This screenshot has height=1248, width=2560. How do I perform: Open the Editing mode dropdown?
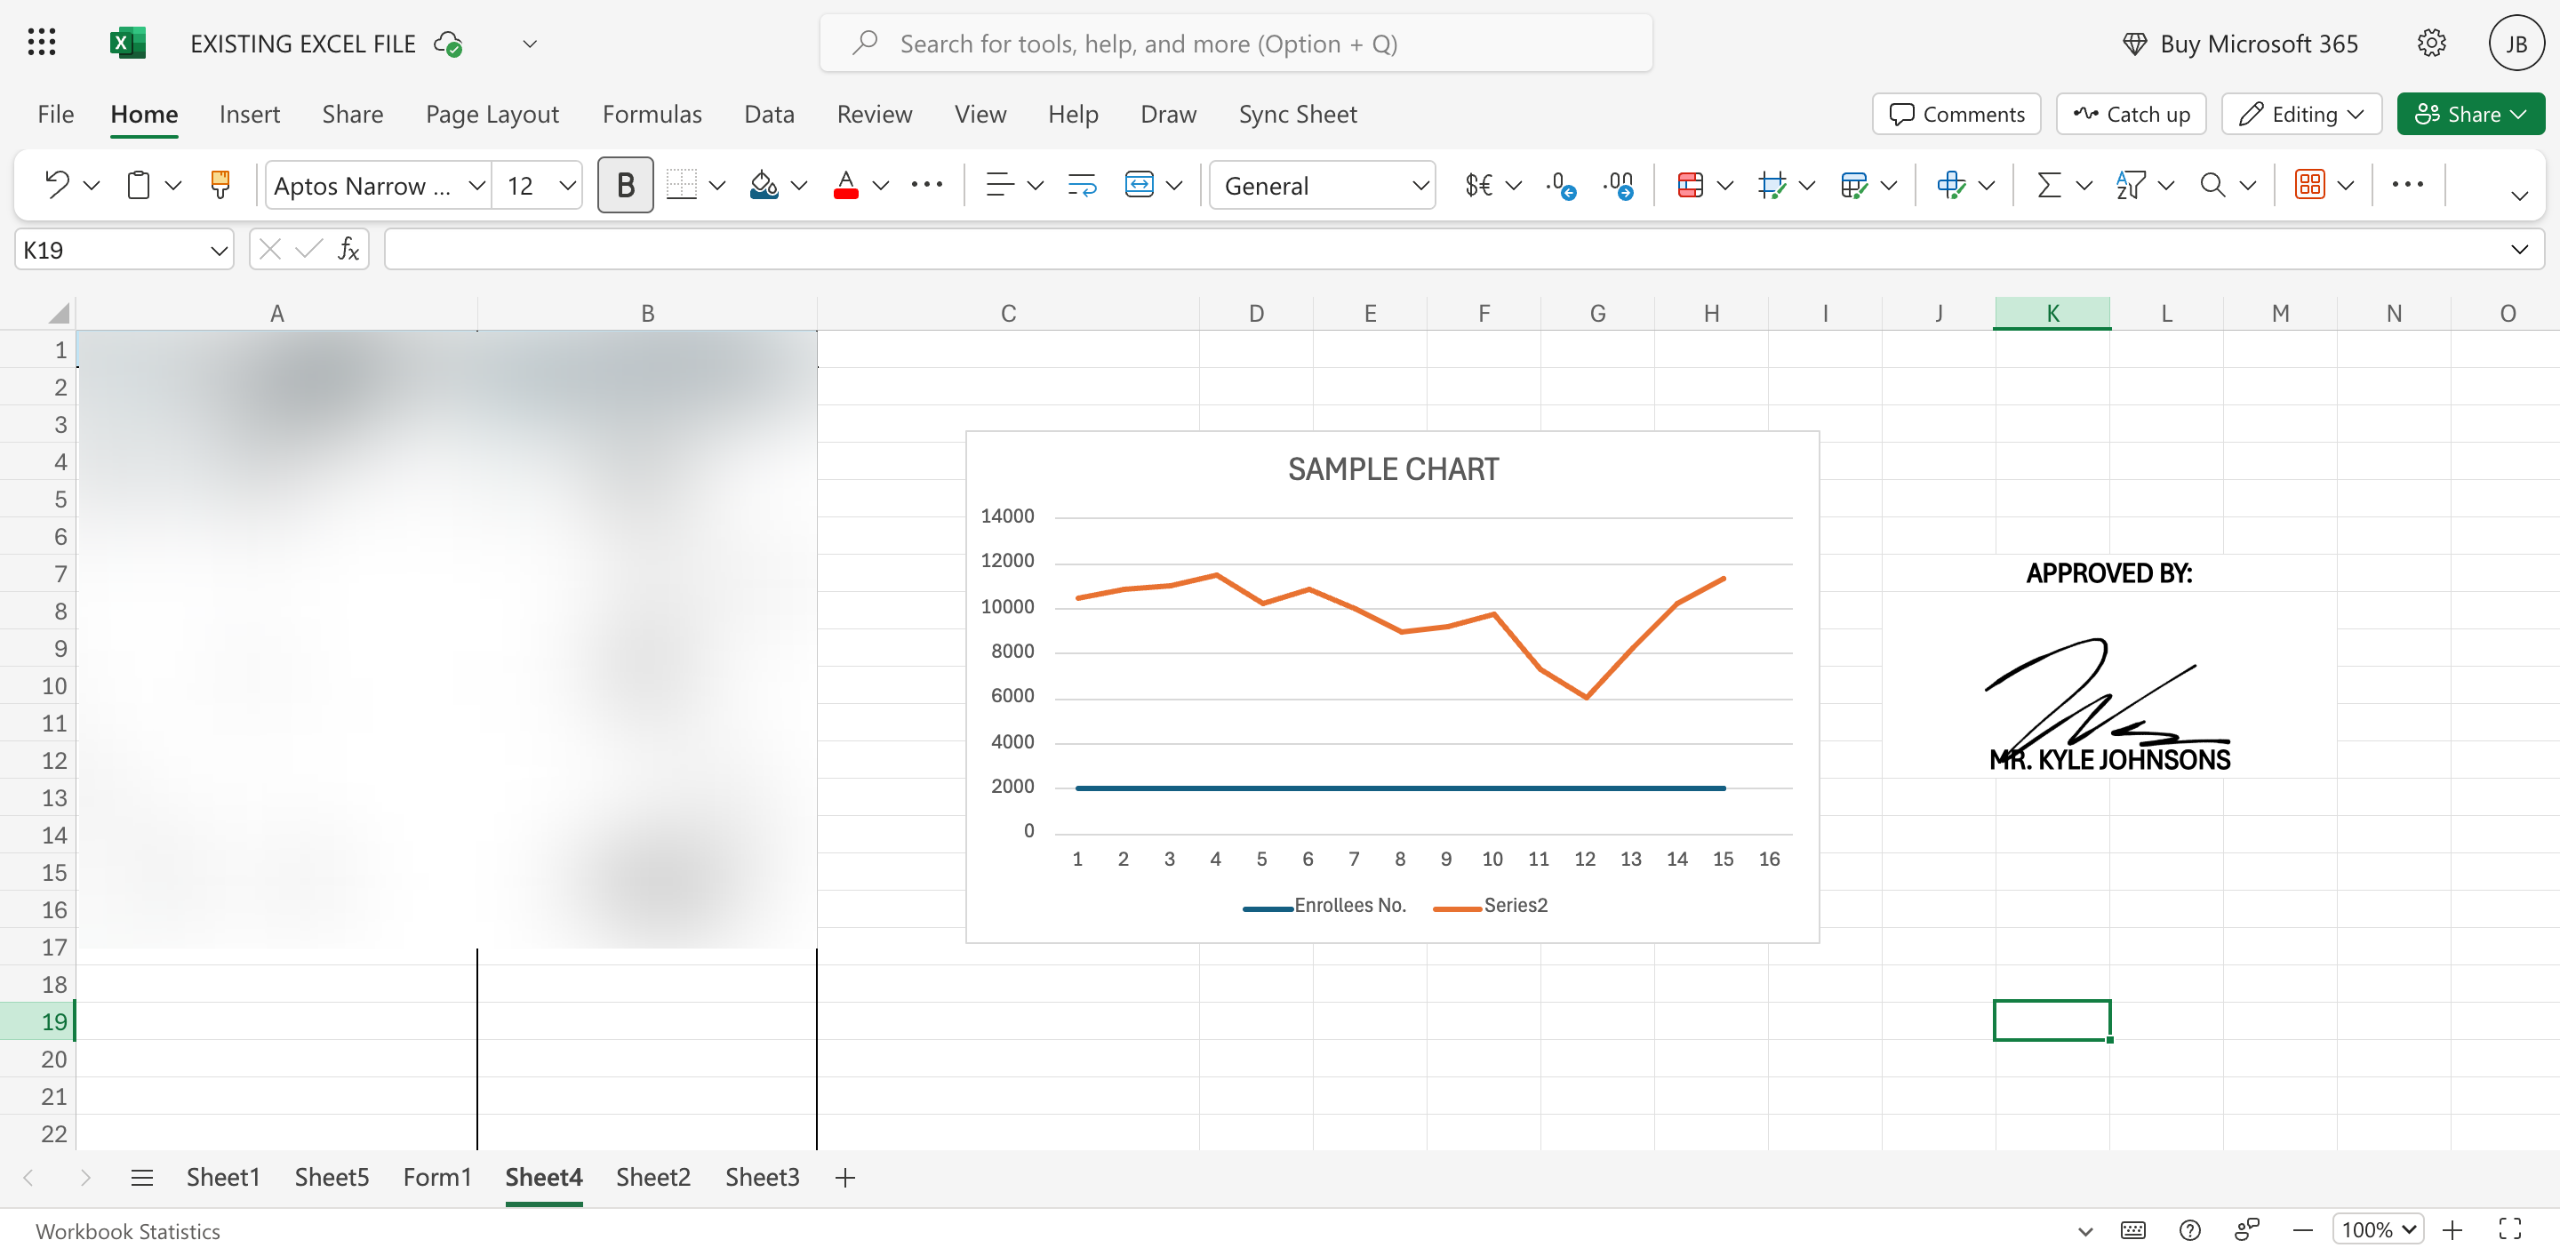tap(2301, 114)
